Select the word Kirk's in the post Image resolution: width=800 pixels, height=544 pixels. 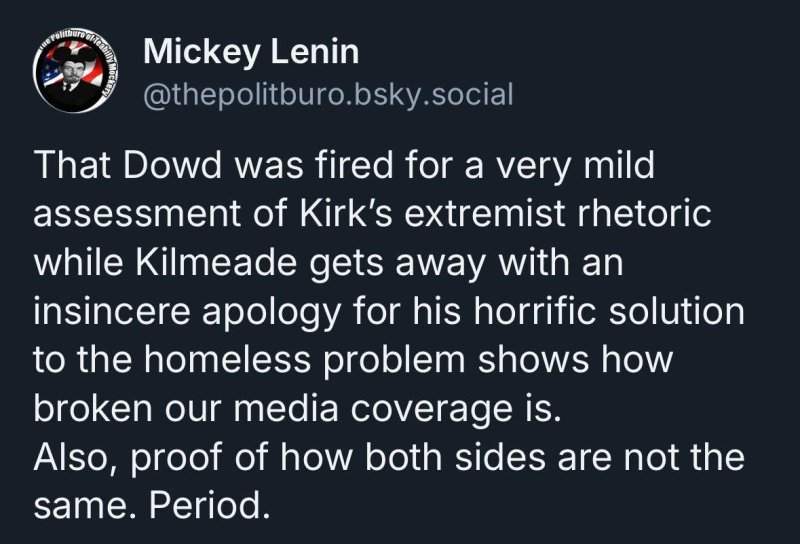tap(346, 213)
